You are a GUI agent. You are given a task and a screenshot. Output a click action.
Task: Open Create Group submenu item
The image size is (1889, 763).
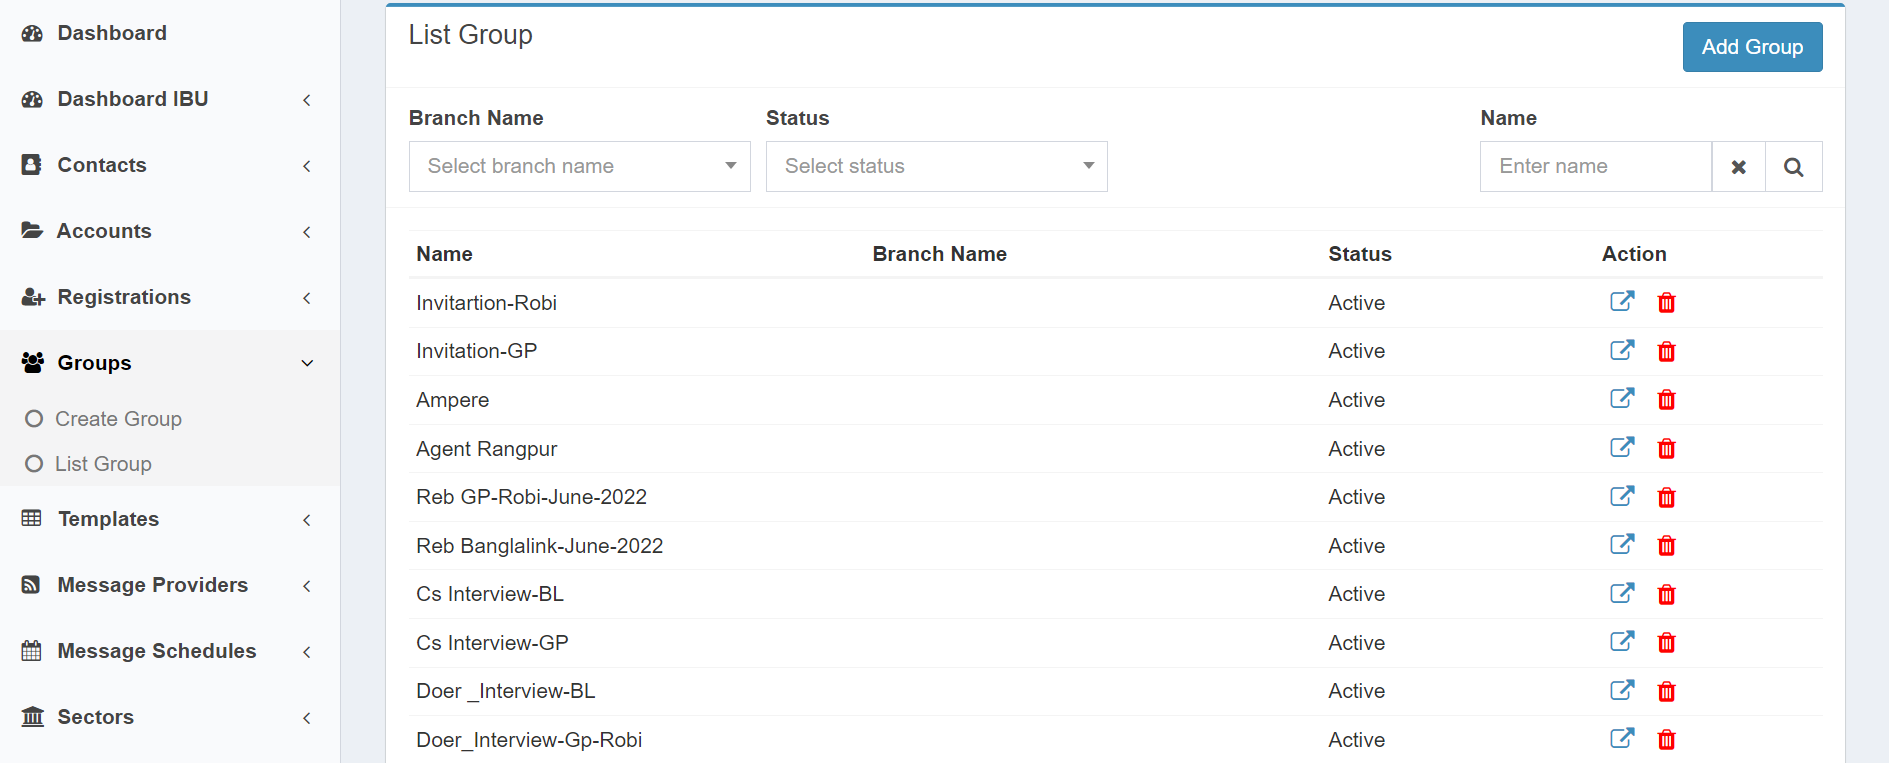118,419
